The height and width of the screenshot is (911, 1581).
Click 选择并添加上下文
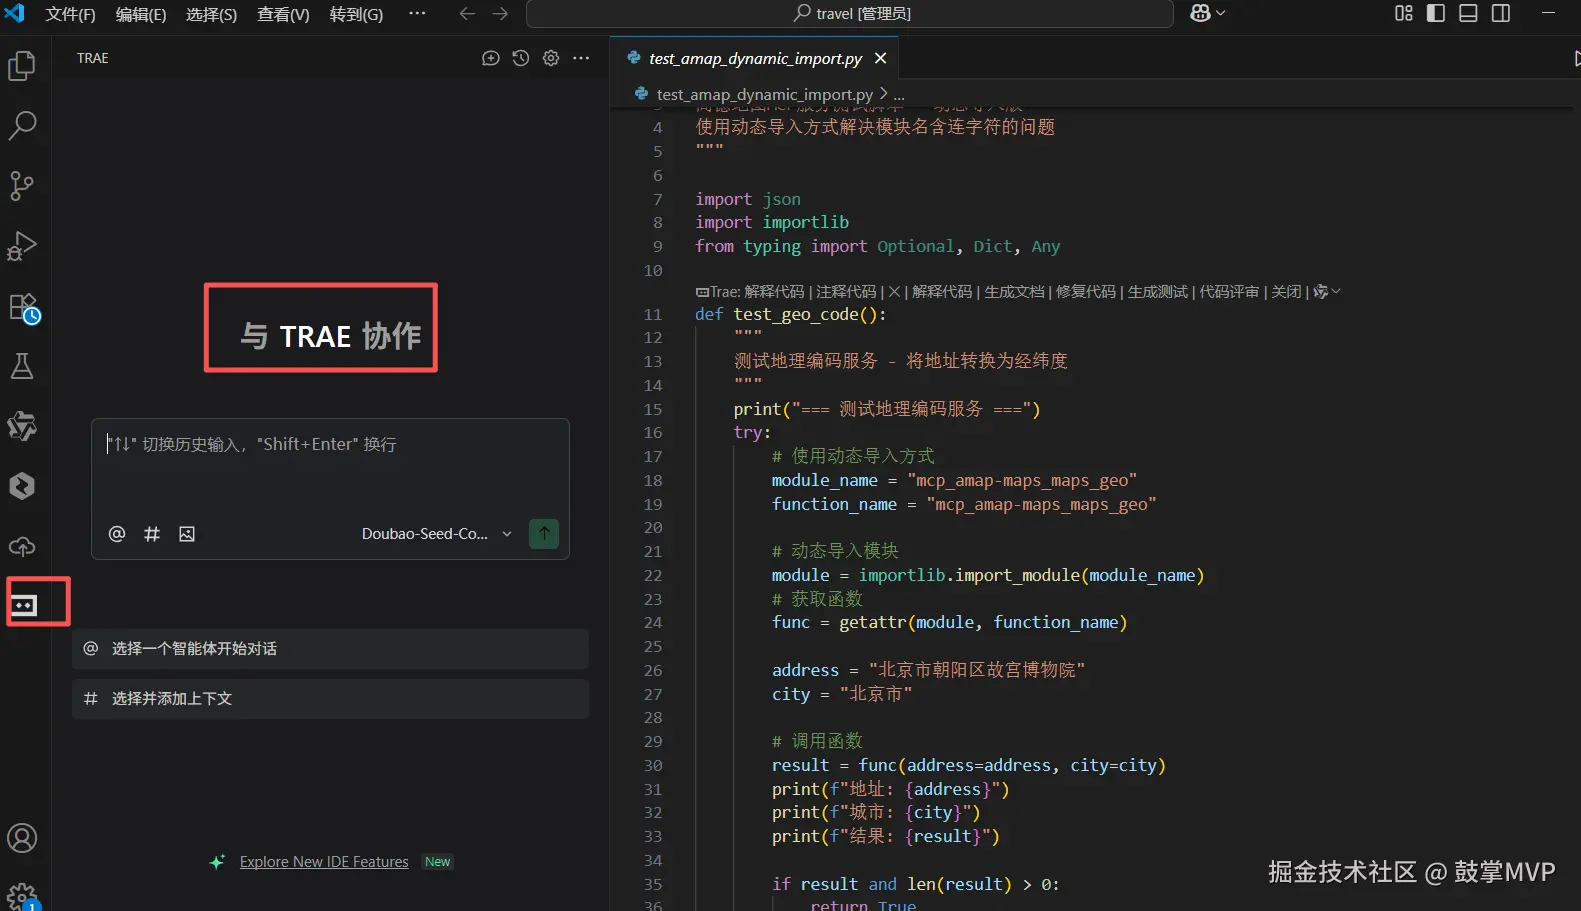tap(330, 699)
